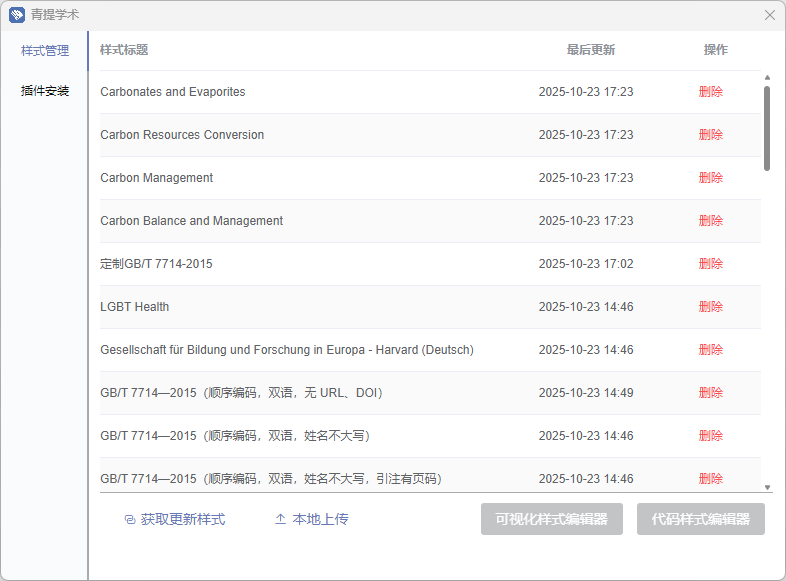Viewport: 786px width, 581px height.
Task: Close the 青提学术 window
Action: (769, 15)
